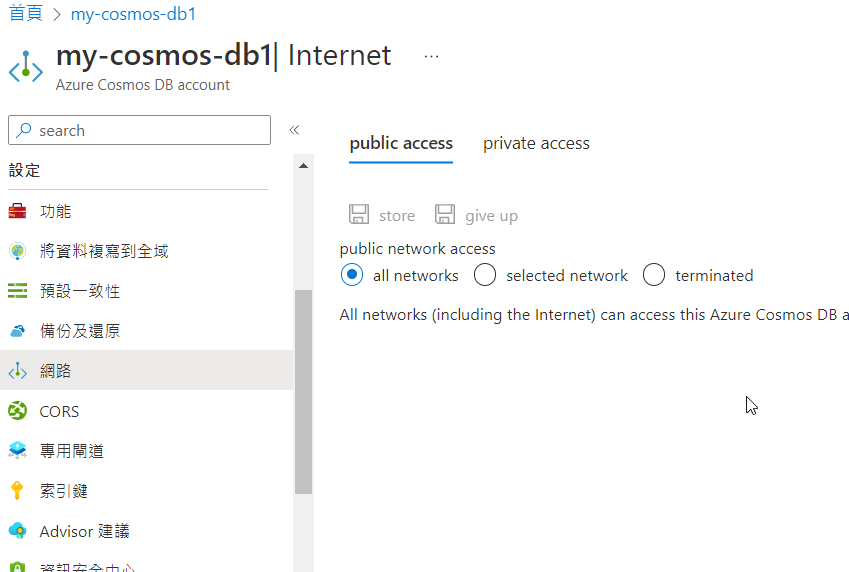This screenshot has width=849, height=572.
Task: Choose the selected network radio option
Action: (x=485, y=275)
